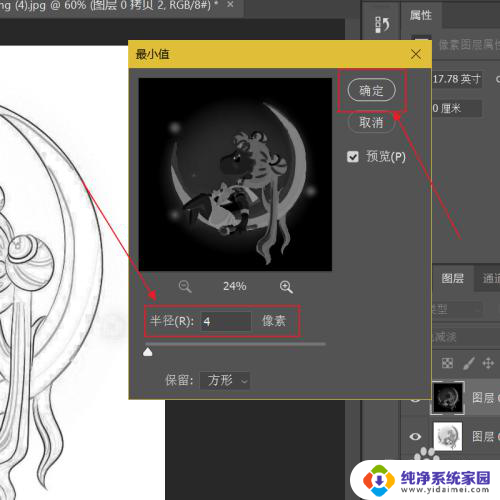Toggle the 预览(P) checkbox
Image resolution: width=500 pixels, height=500 pixels.
pyautogui.click(x=353, y=157)
